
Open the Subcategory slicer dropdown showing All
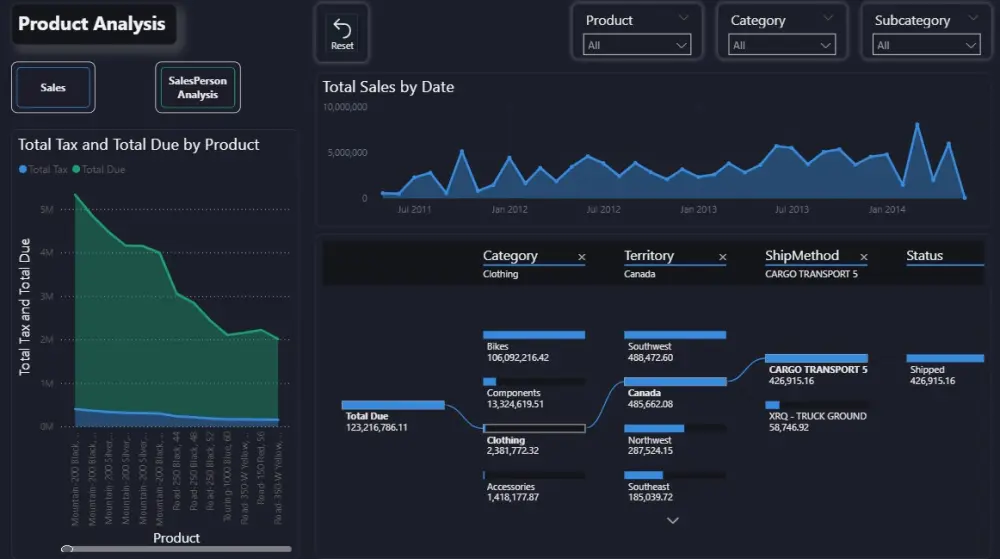click(926, 45)
